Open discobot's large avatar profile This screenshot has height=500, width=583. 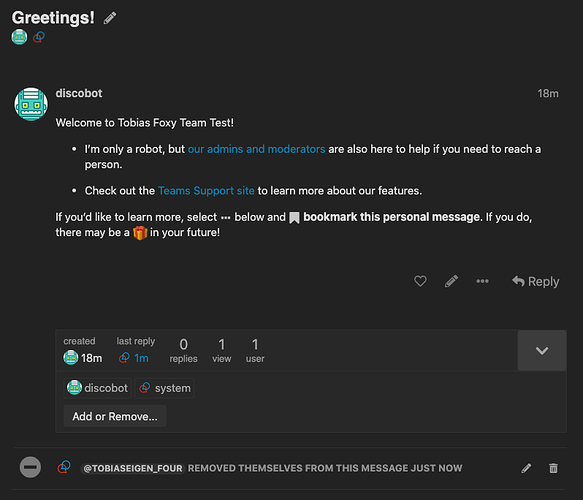tap(31, 104)
